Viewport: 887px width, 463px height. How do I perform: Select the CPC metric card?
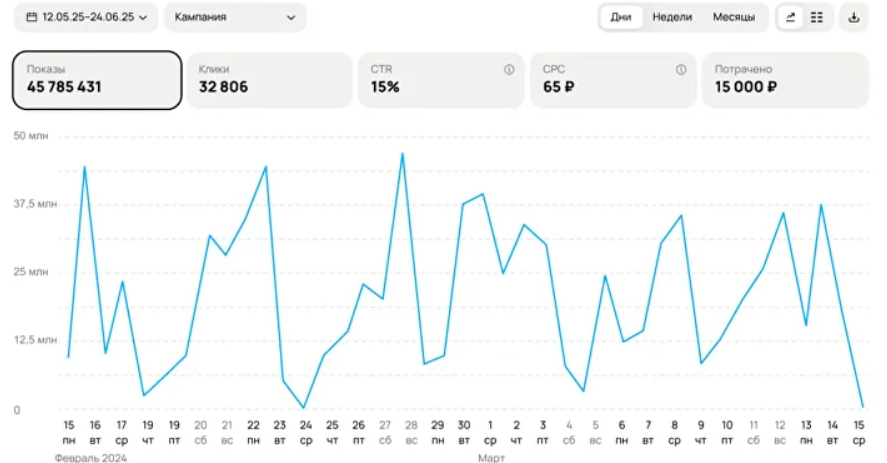pos(613,79)
